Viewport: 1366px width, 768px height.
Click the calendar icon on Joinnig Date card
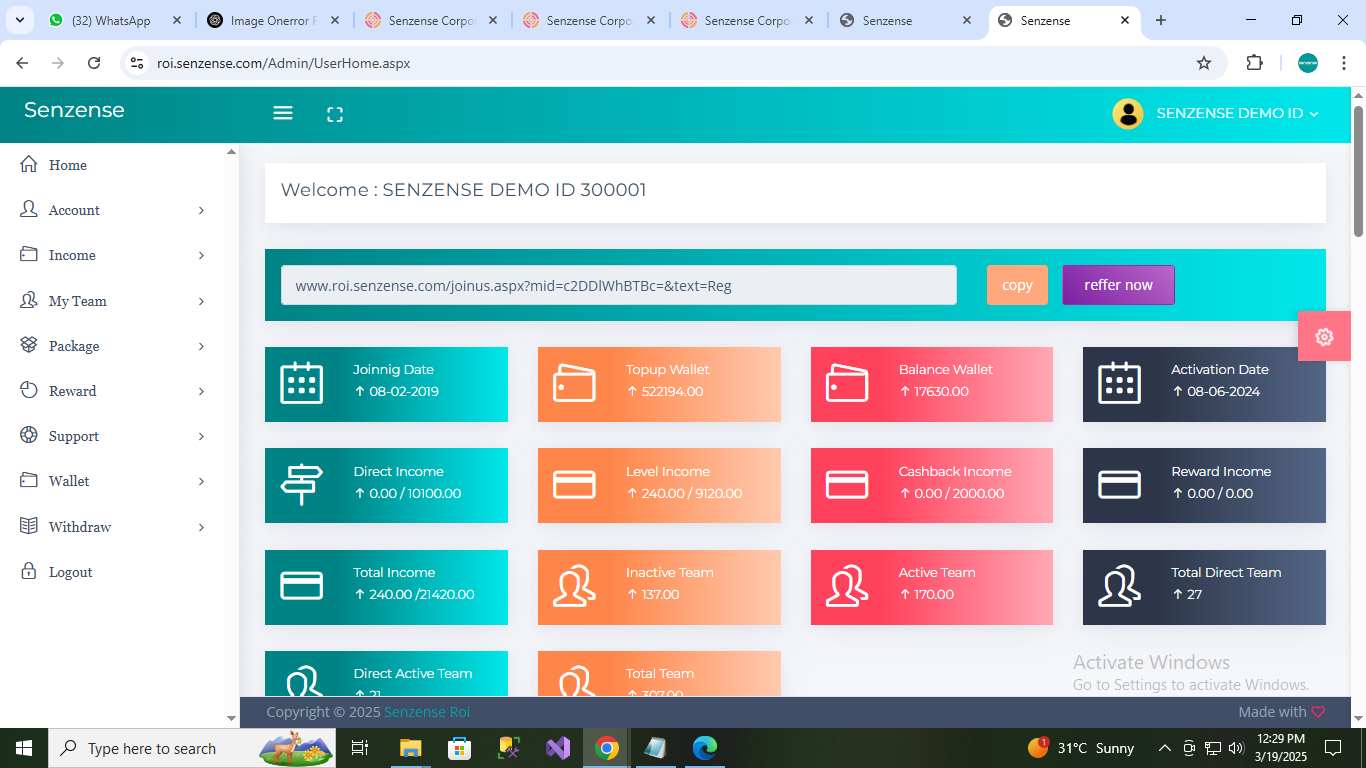click(301, 383)
